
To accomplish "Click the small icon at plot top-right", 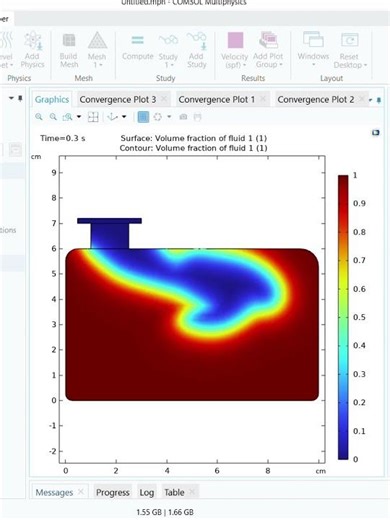I will coord(376,133).
